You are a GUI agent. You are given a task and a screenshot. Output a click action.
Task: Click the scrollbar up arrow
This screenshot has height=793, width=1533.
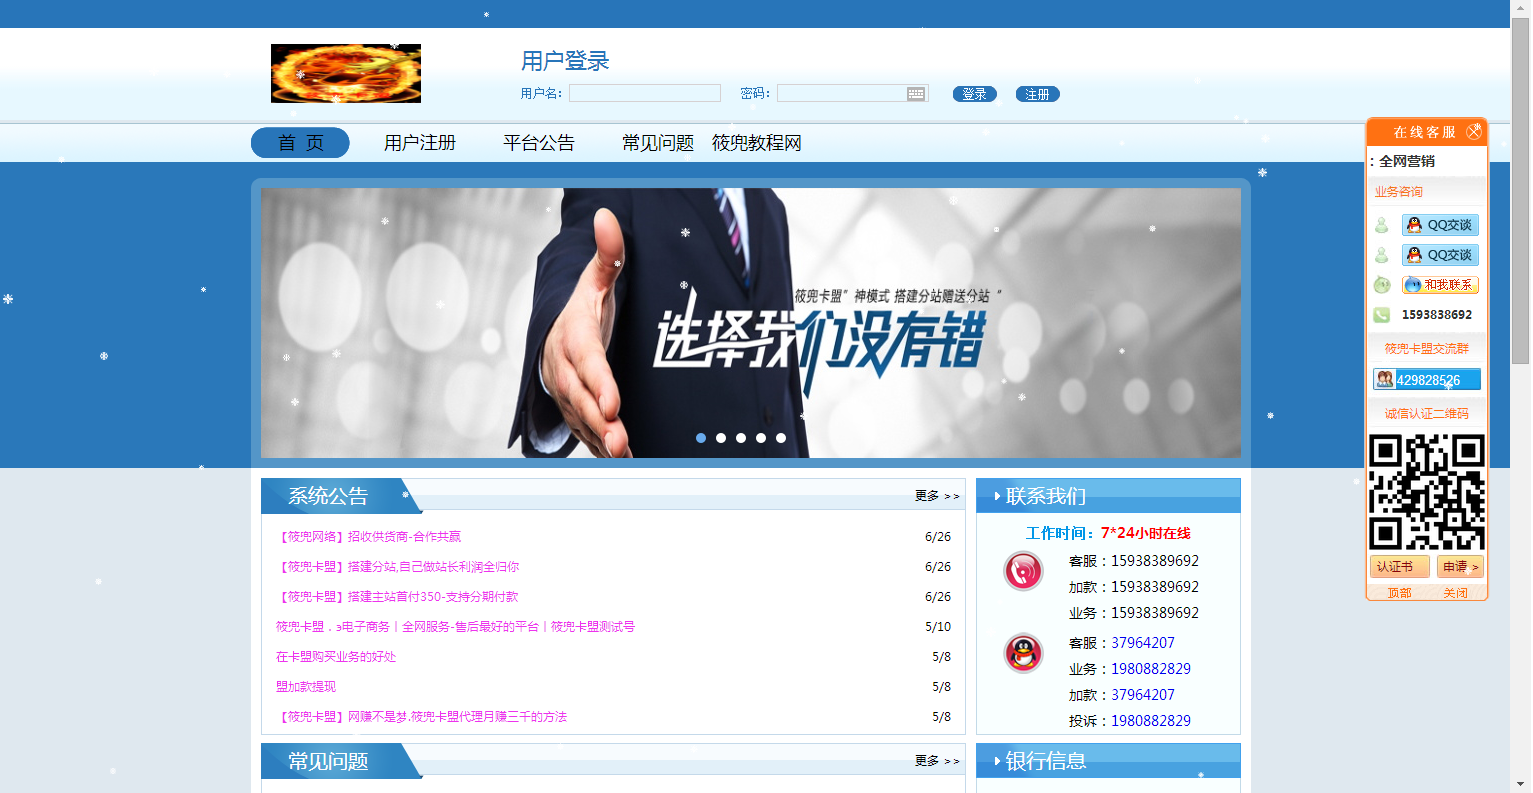(1521, 8)
